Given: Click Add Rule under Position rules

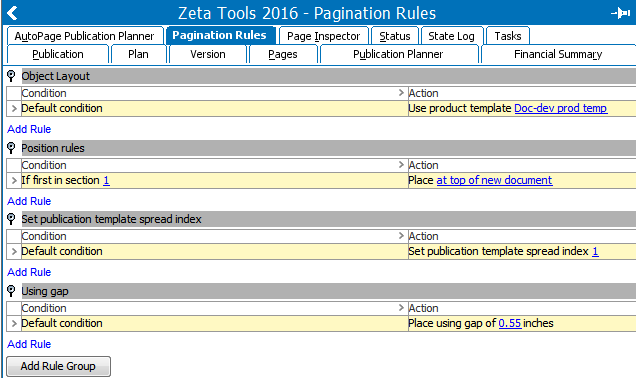Looking at the screenshot, I should point(29,201).
